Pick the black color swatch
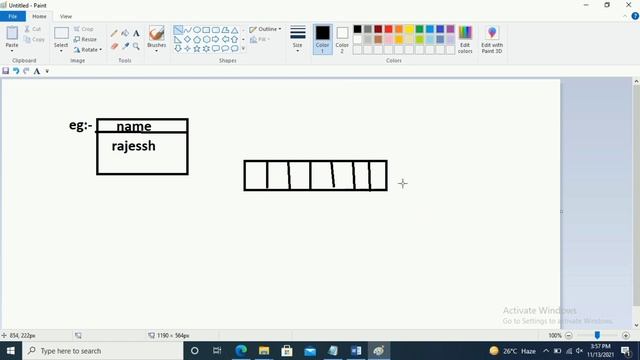 (357, 29)
